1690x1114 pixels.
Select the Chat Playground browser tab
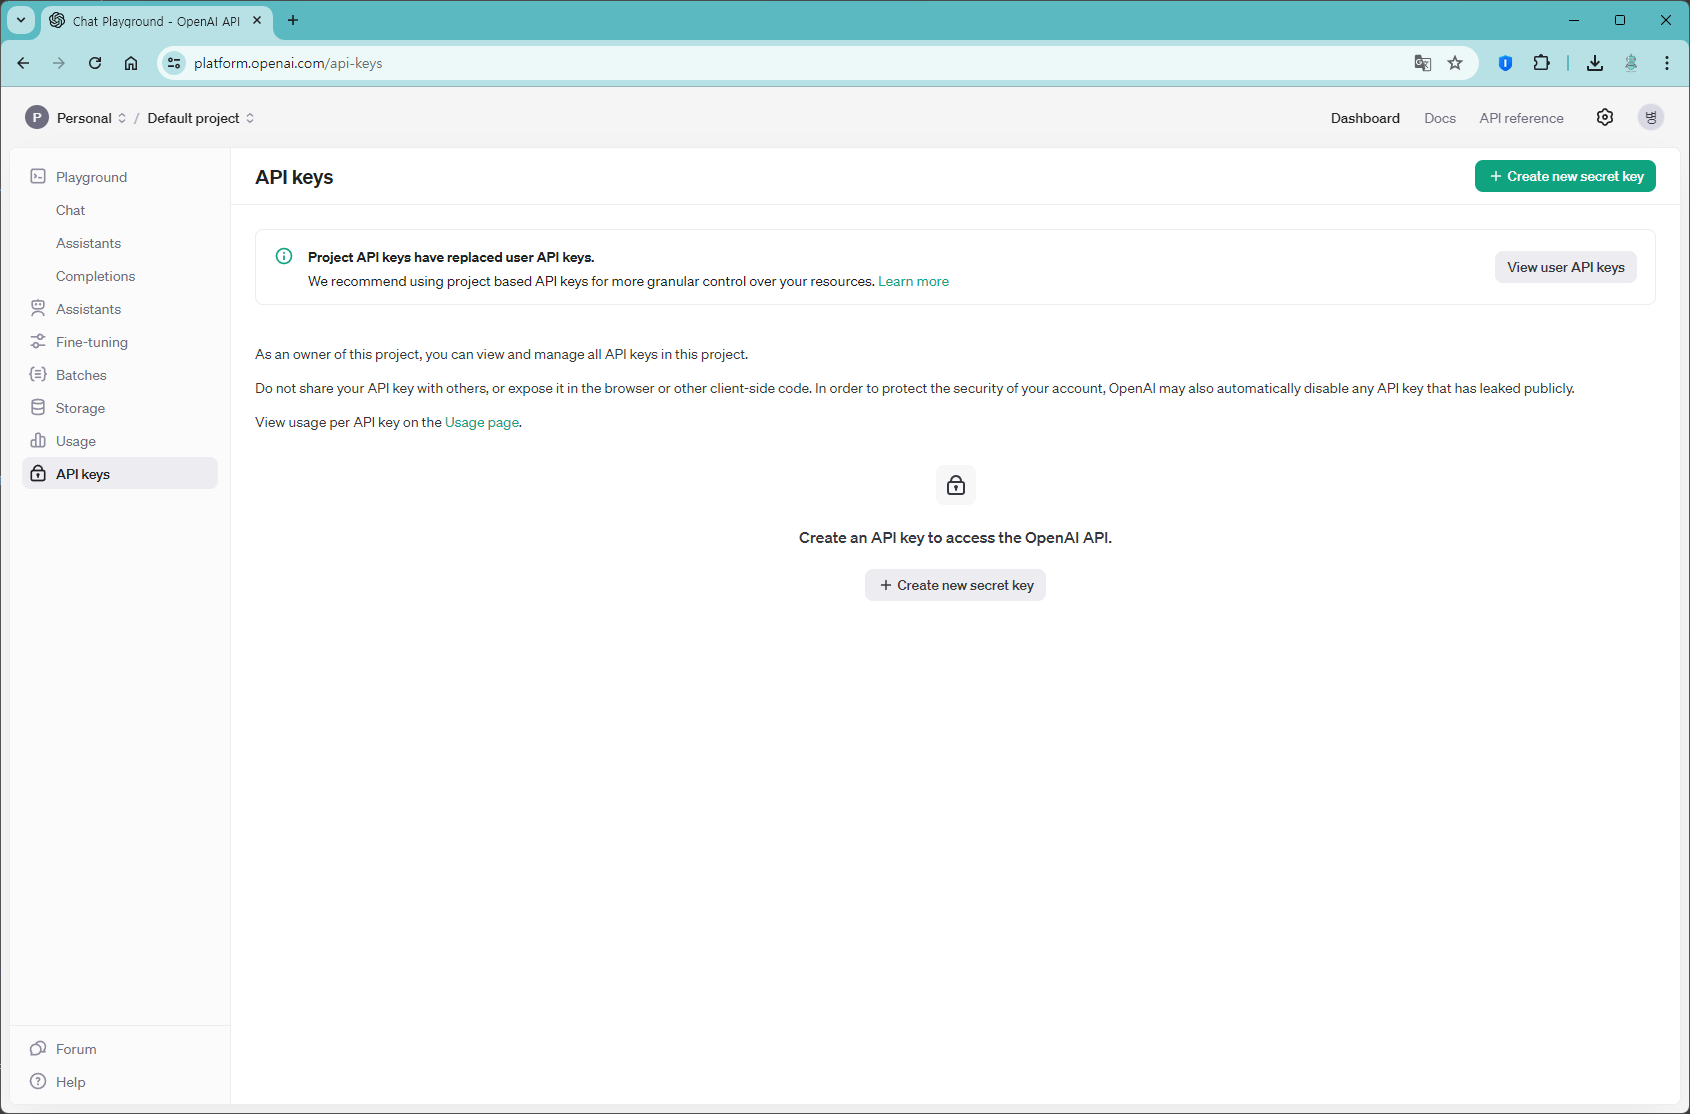click(x=156, y=21)
